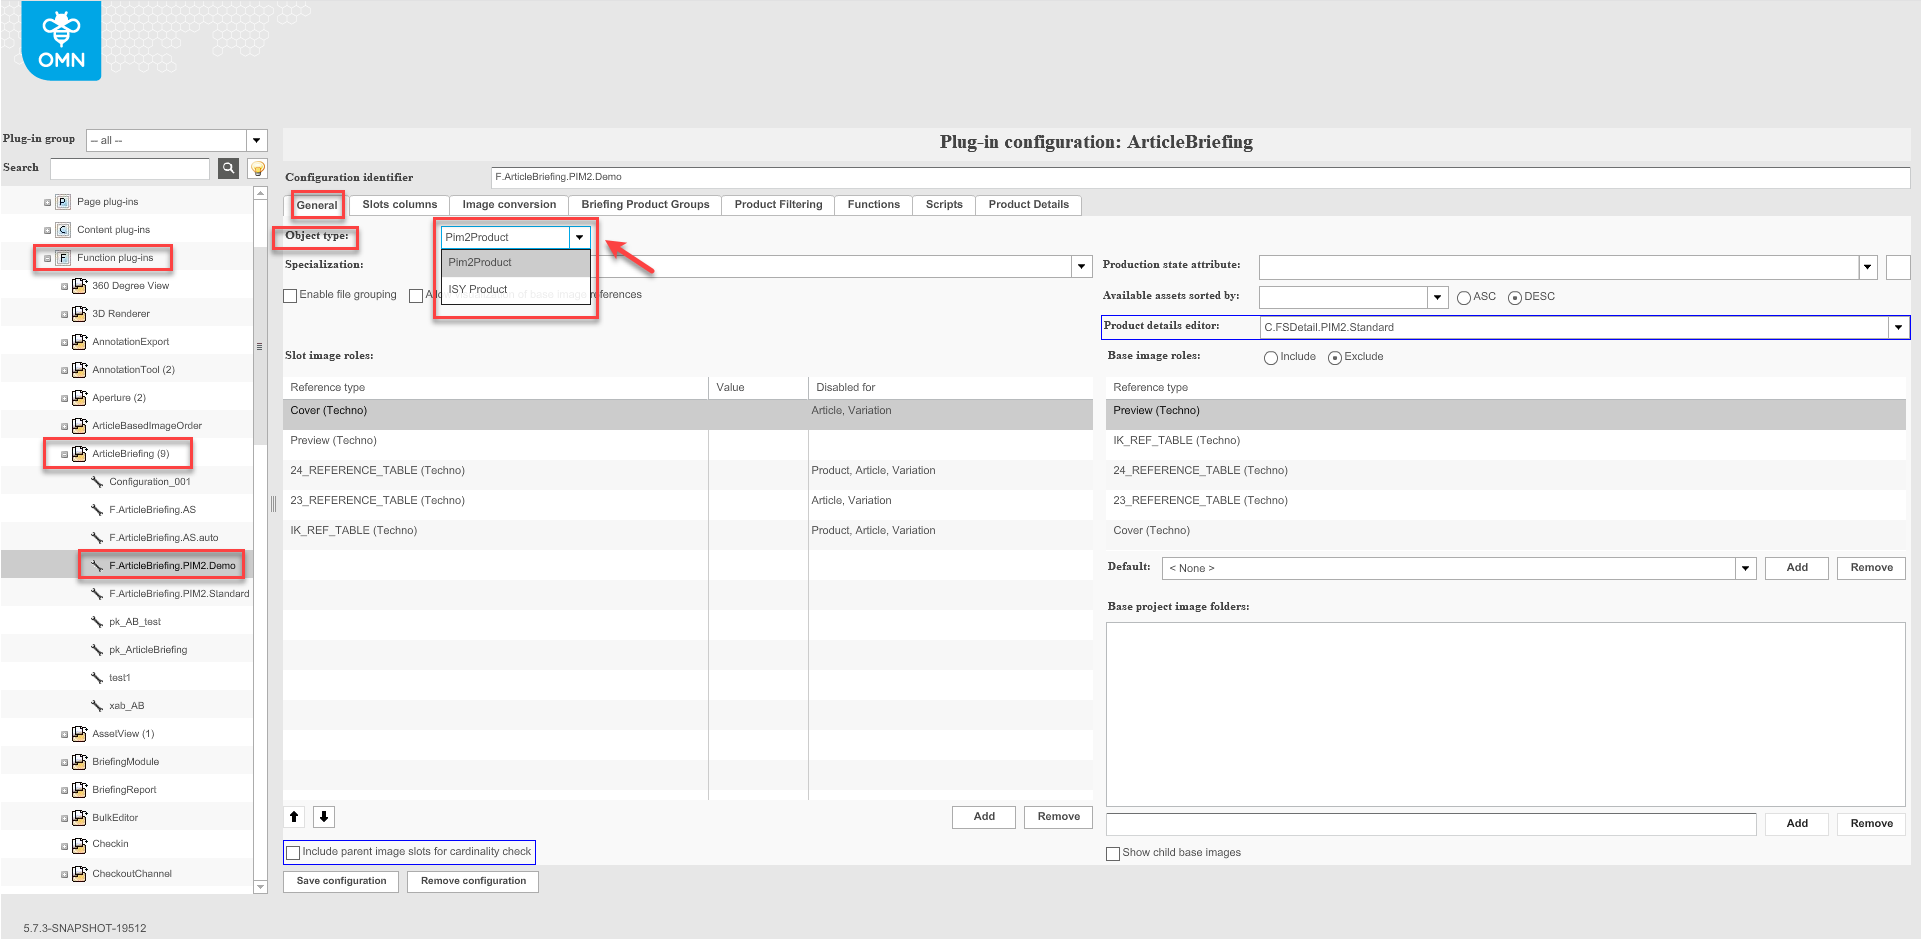The height and width of the screenshot is (939, 1921).
Task: Click the OMN bee logo
Action: (61, 41)
